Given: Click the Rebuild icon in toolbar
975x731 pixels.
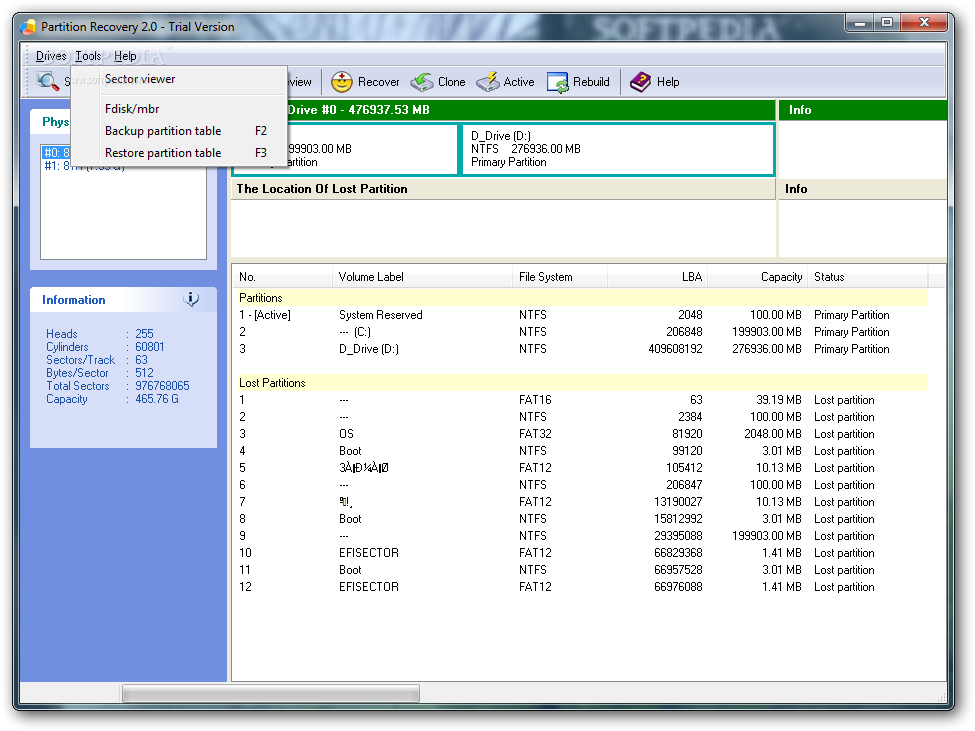Looking at the screenshot, I should tap(558, 81).
